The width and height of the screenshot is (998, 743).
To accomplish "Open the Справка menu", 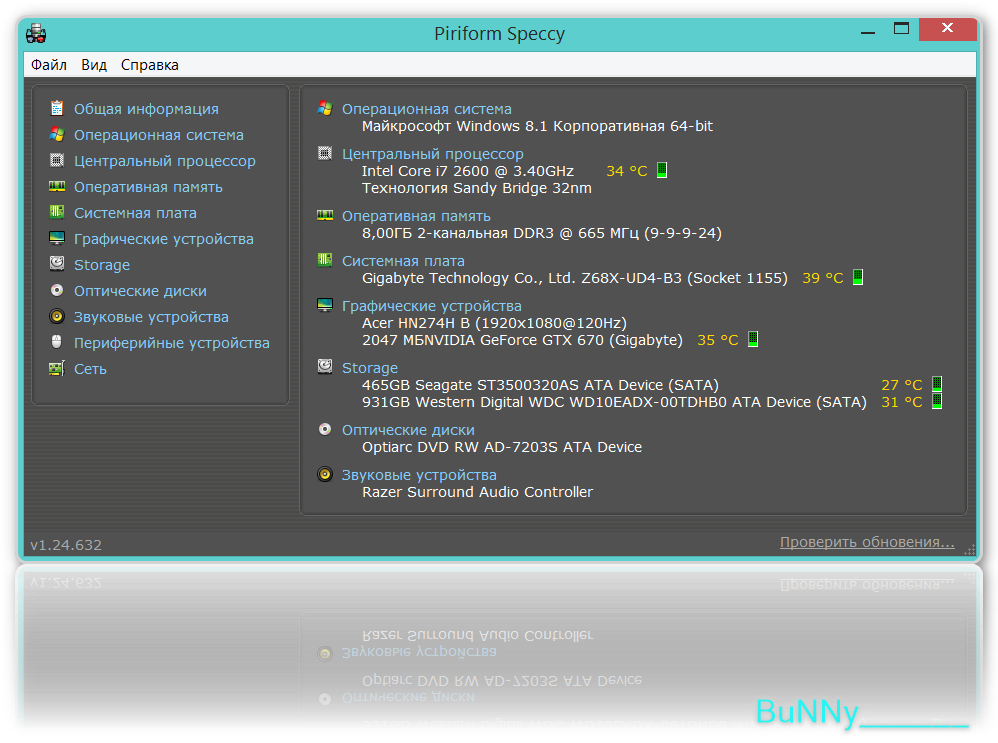I will pyautogui.click(x=150, y=65).
